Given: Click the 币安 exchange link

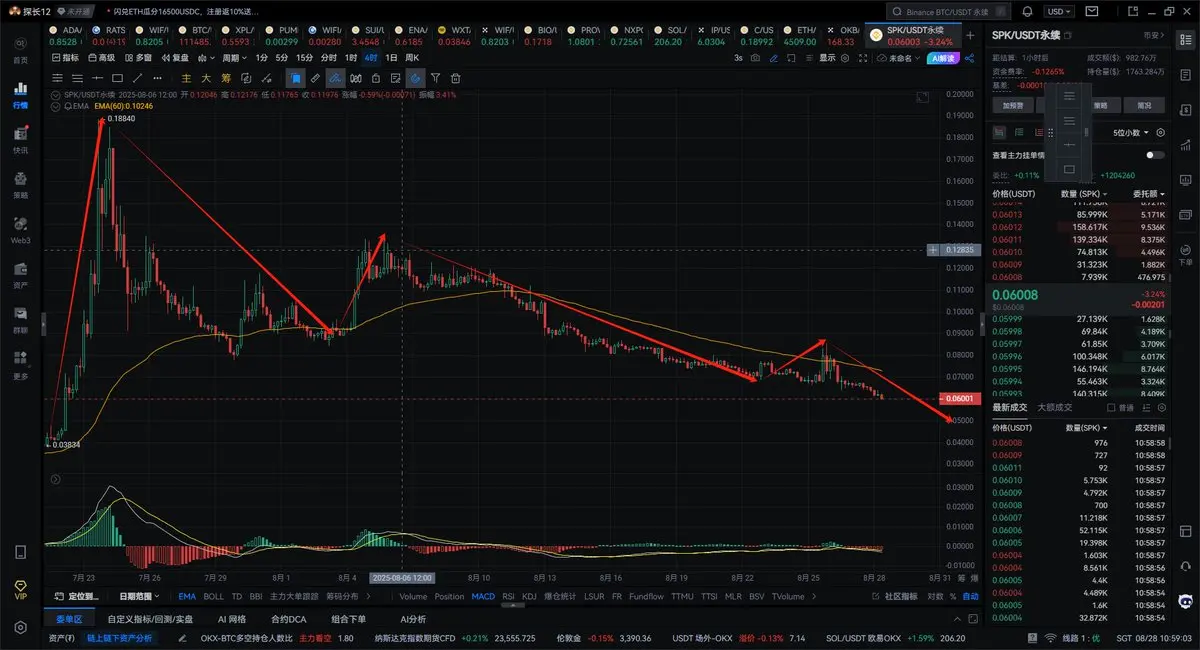Looking at the screenshot, I should [1154, 35].
